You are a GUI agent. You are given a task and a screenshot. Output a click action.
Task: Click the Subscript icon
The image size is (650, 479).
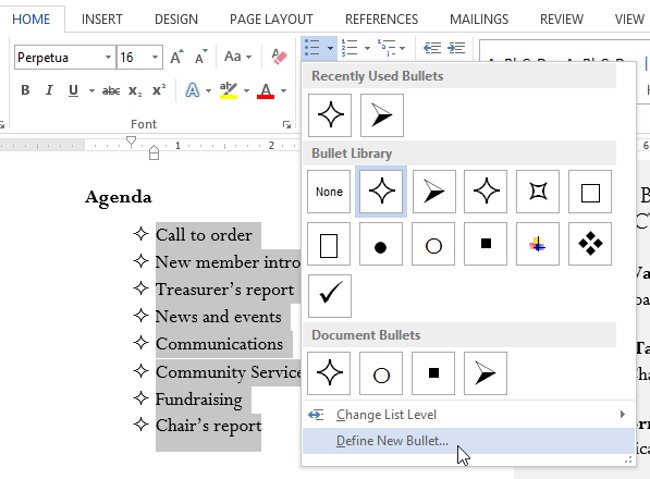pyautogui.click(x=135, y=91)
